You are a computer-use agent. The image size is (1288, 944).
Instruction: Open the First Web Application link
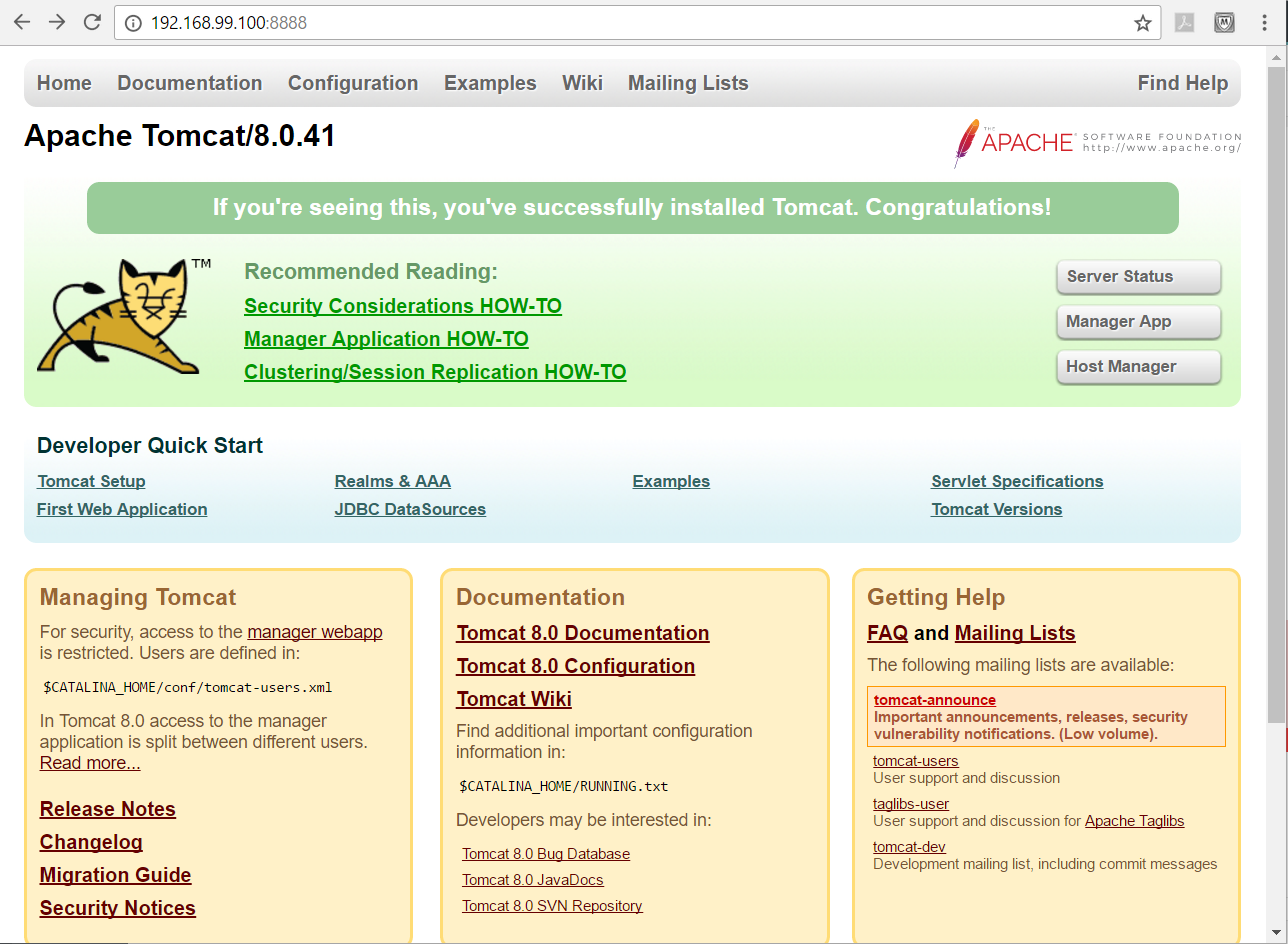(122, 509)
